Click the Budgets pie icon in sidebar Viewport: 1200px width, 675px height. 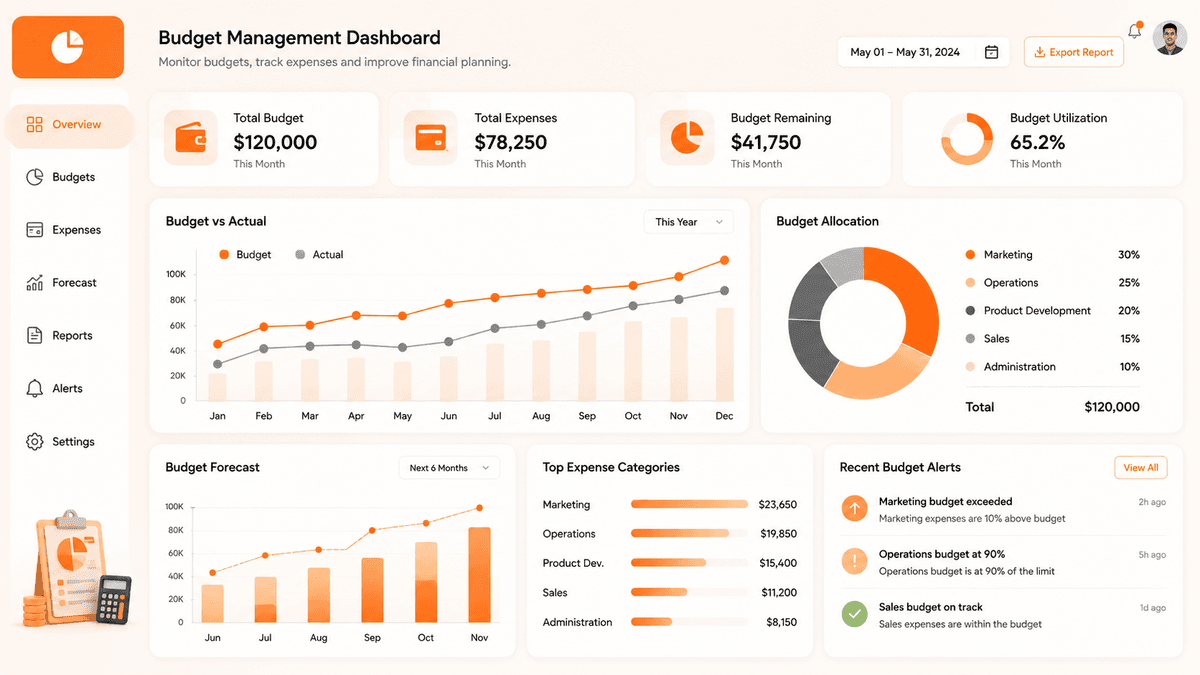[x=35, y=177]
